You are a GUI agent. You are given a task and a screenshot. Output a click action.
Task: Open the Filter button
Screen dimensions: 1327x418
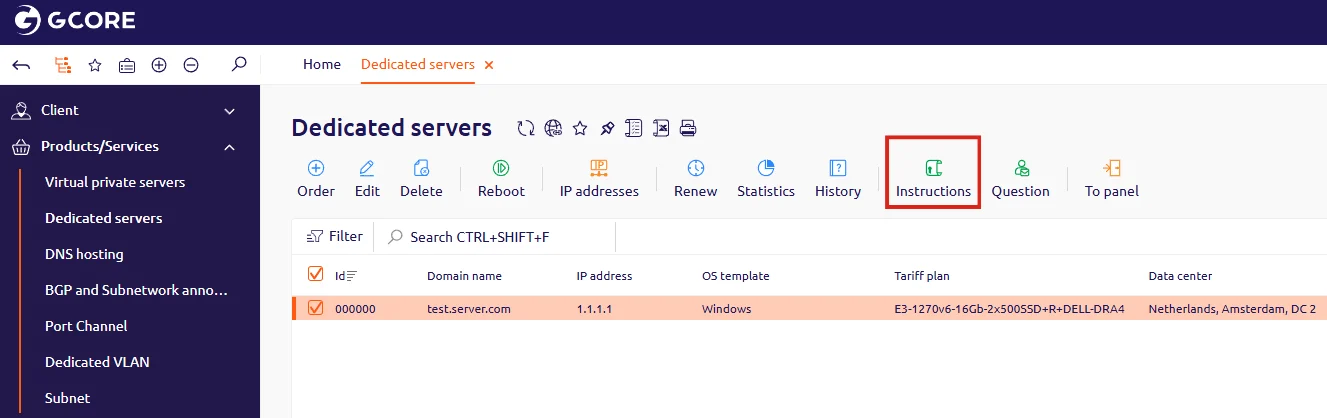click(335, 237)
